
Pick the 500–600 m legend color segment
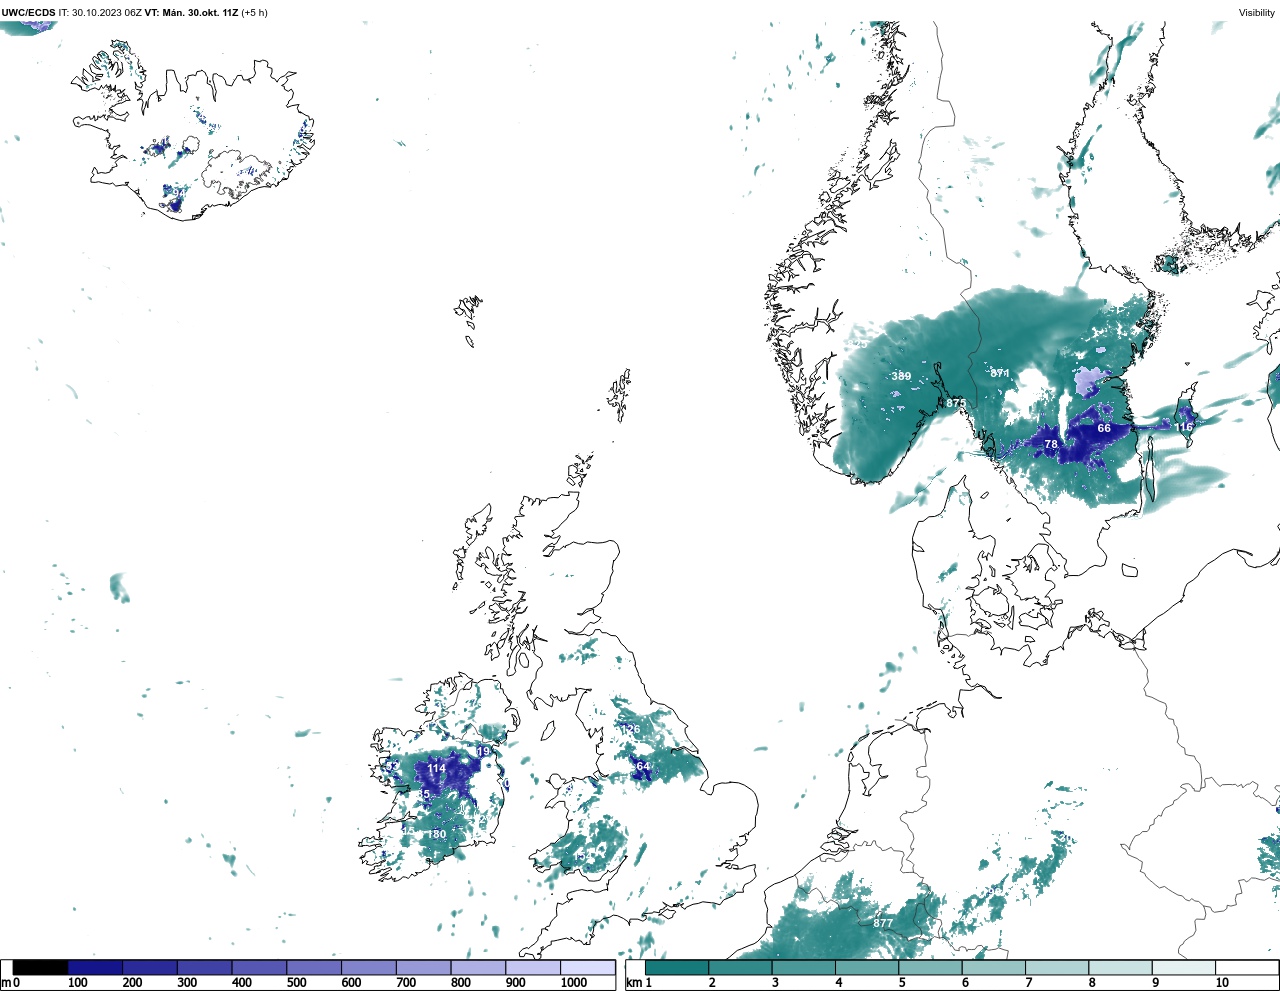[x=314, y=968]
